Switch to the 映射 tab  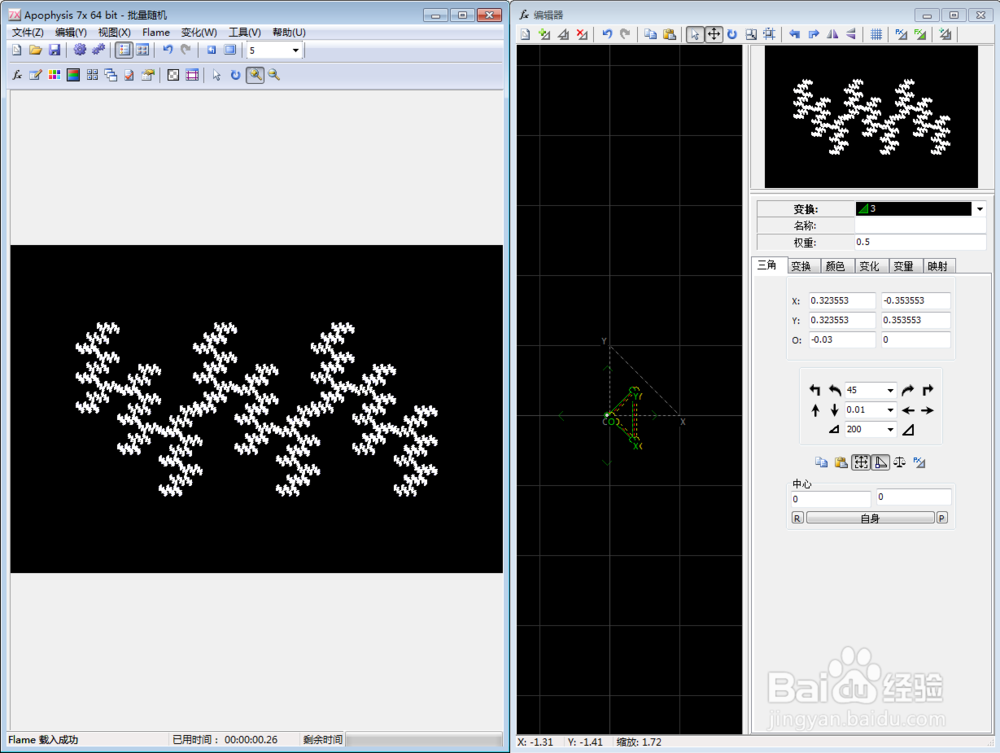[938, 266]
